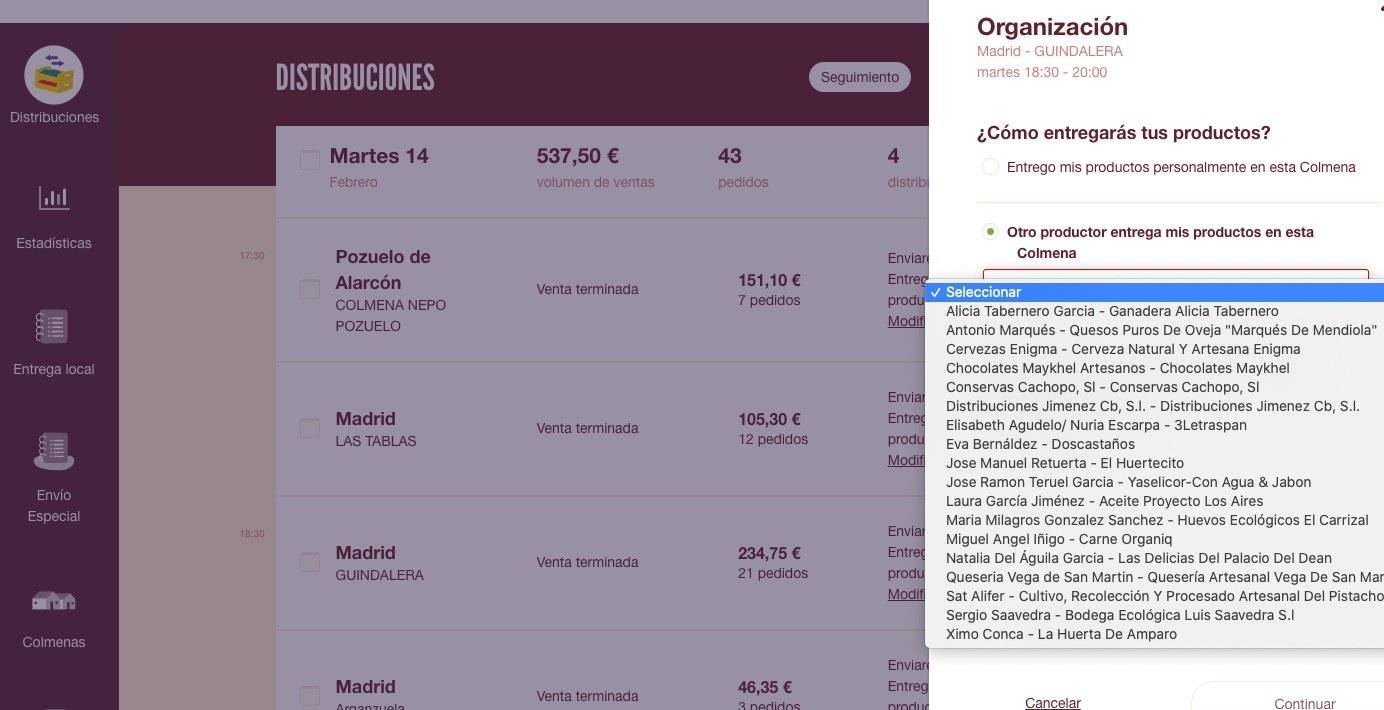This screenshot has width=1384, height=710.
Task: Choose Maria Milagros Gonzalez Sanchez option
Action: [1155, 520]
